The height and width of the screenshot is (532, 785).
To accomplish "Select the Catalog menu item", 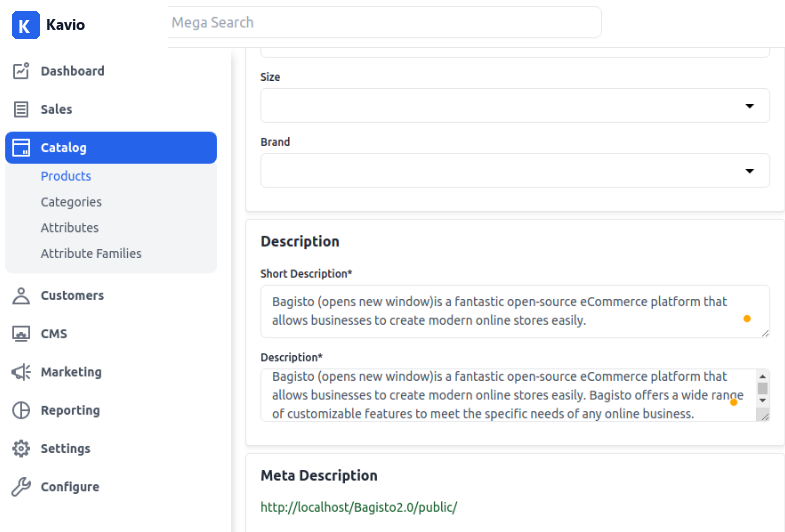I will [111, 148].
